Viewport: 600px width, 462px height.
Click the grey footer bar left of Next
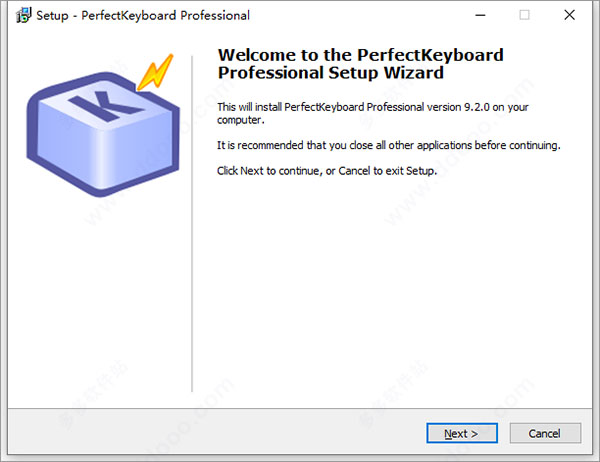tap(214, 433)
